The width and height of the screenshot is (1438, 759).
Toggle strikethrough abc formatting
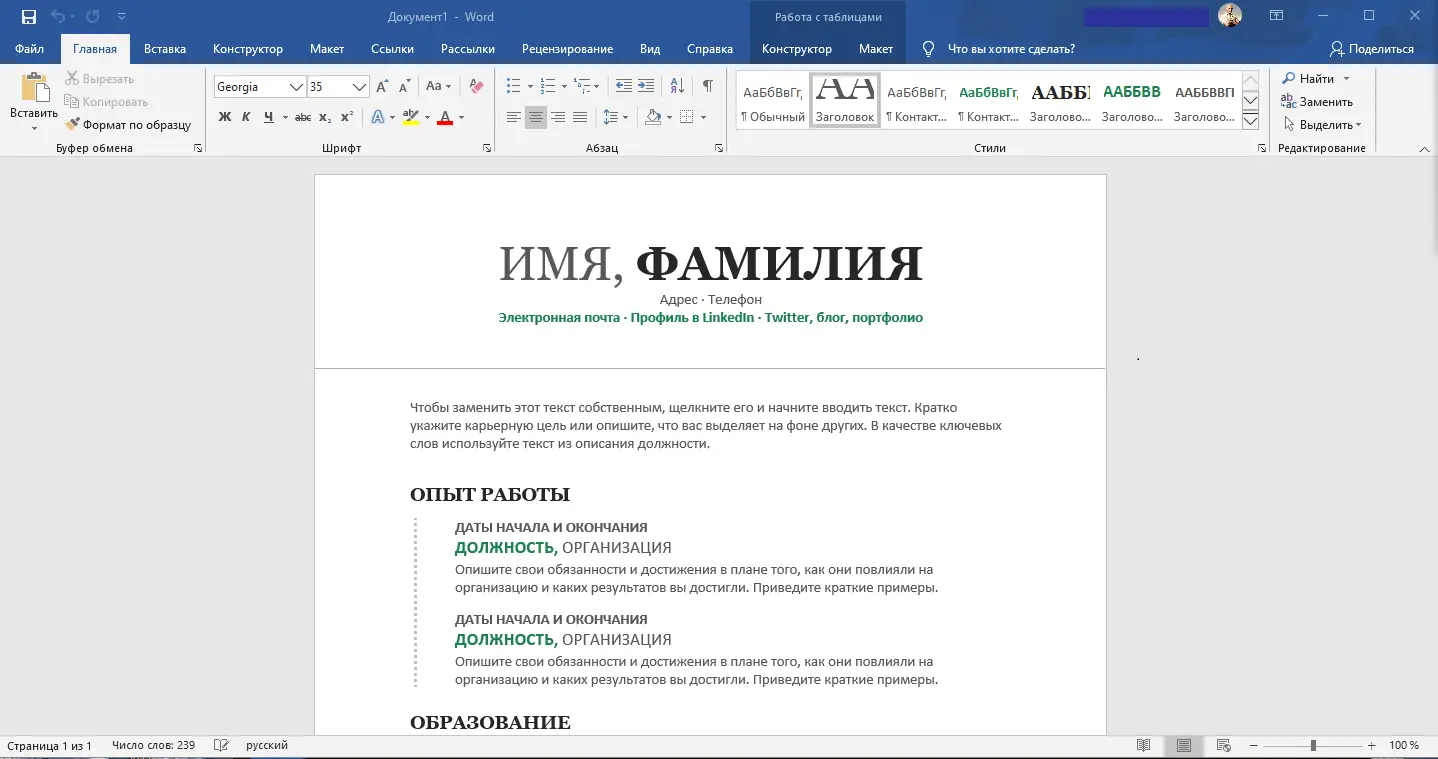click(x=303, y=117)
